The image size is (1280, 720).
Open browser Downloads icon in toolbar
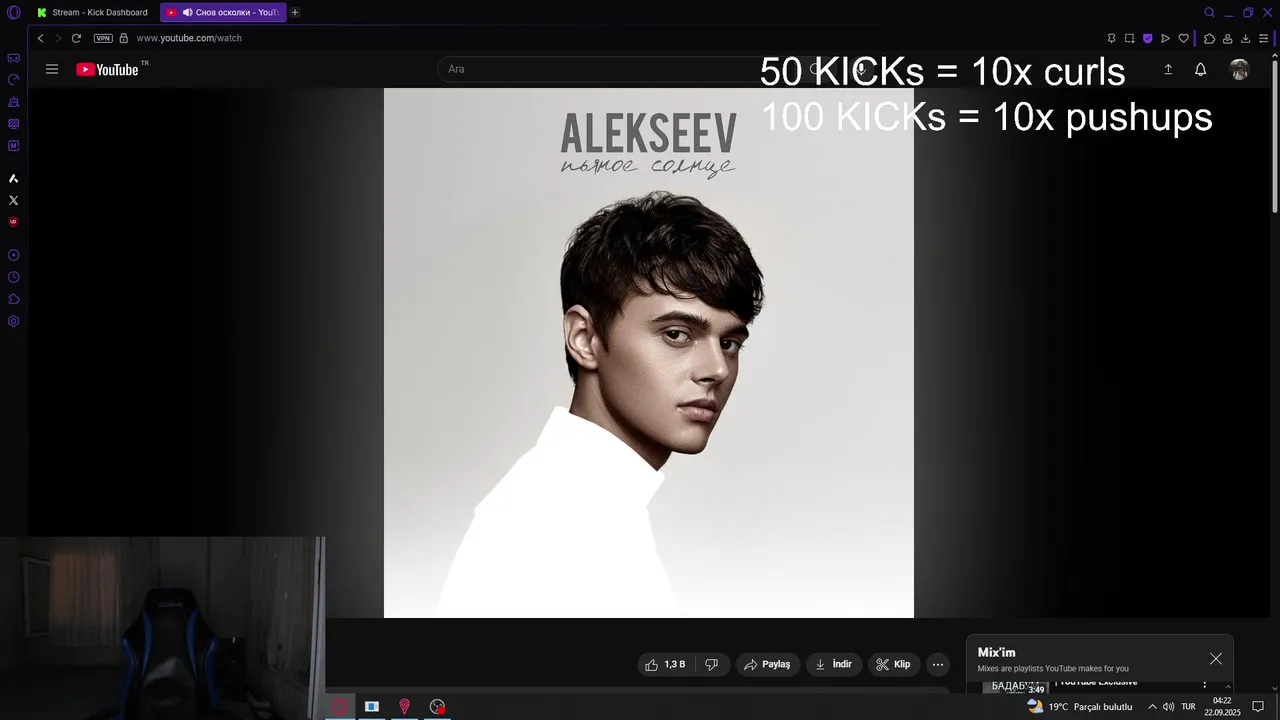1245,38
